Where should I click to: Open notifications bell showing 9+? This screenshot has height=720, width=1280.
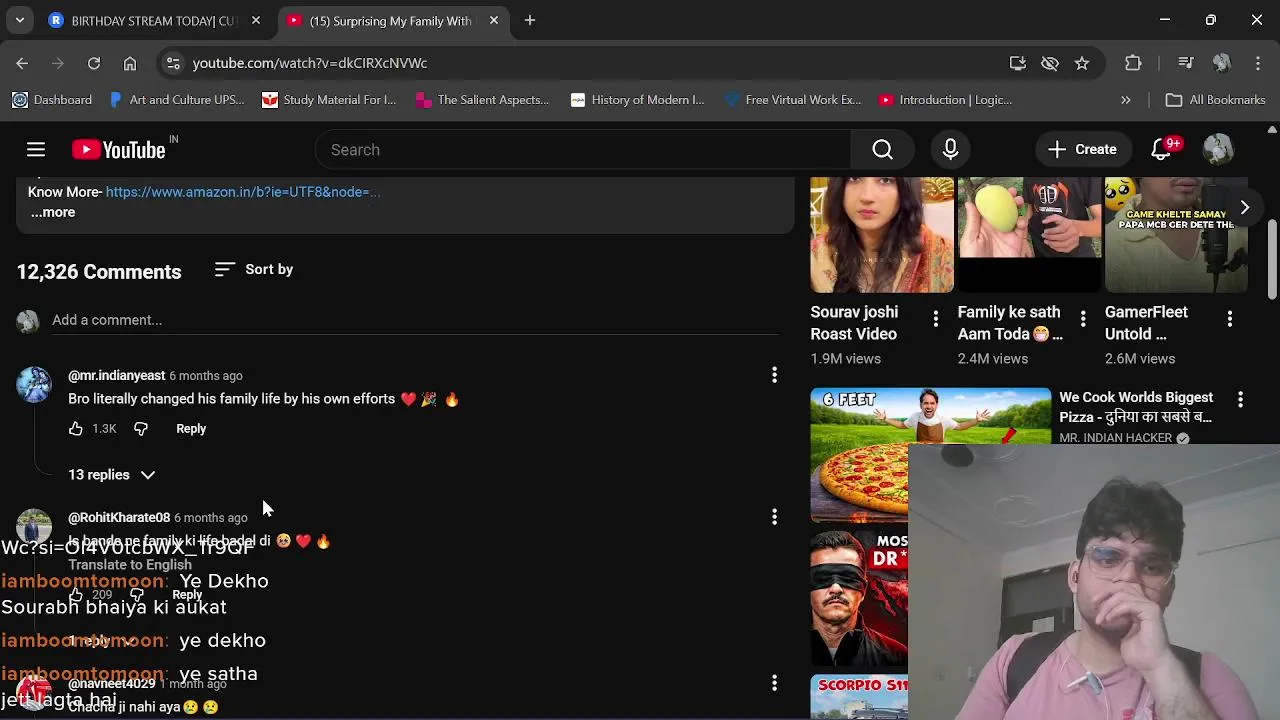[1161, 150]
